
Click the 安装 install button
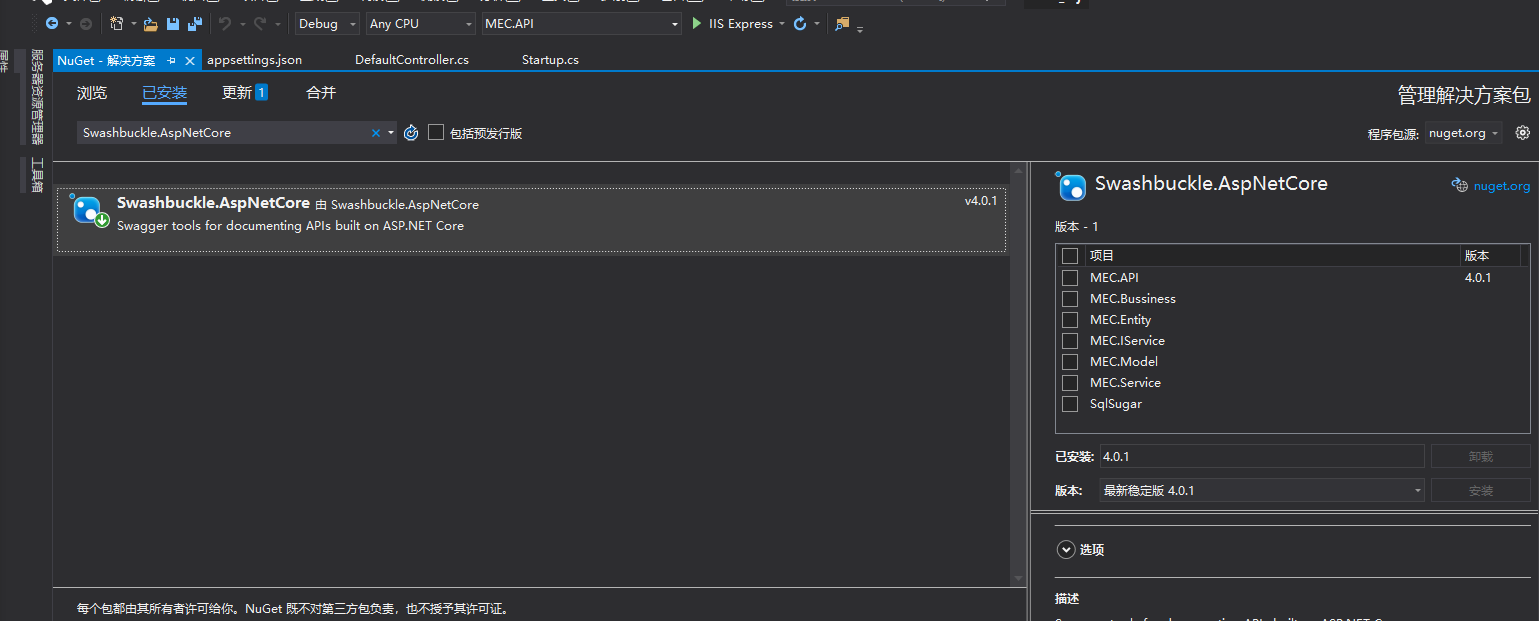point(1481,491)
